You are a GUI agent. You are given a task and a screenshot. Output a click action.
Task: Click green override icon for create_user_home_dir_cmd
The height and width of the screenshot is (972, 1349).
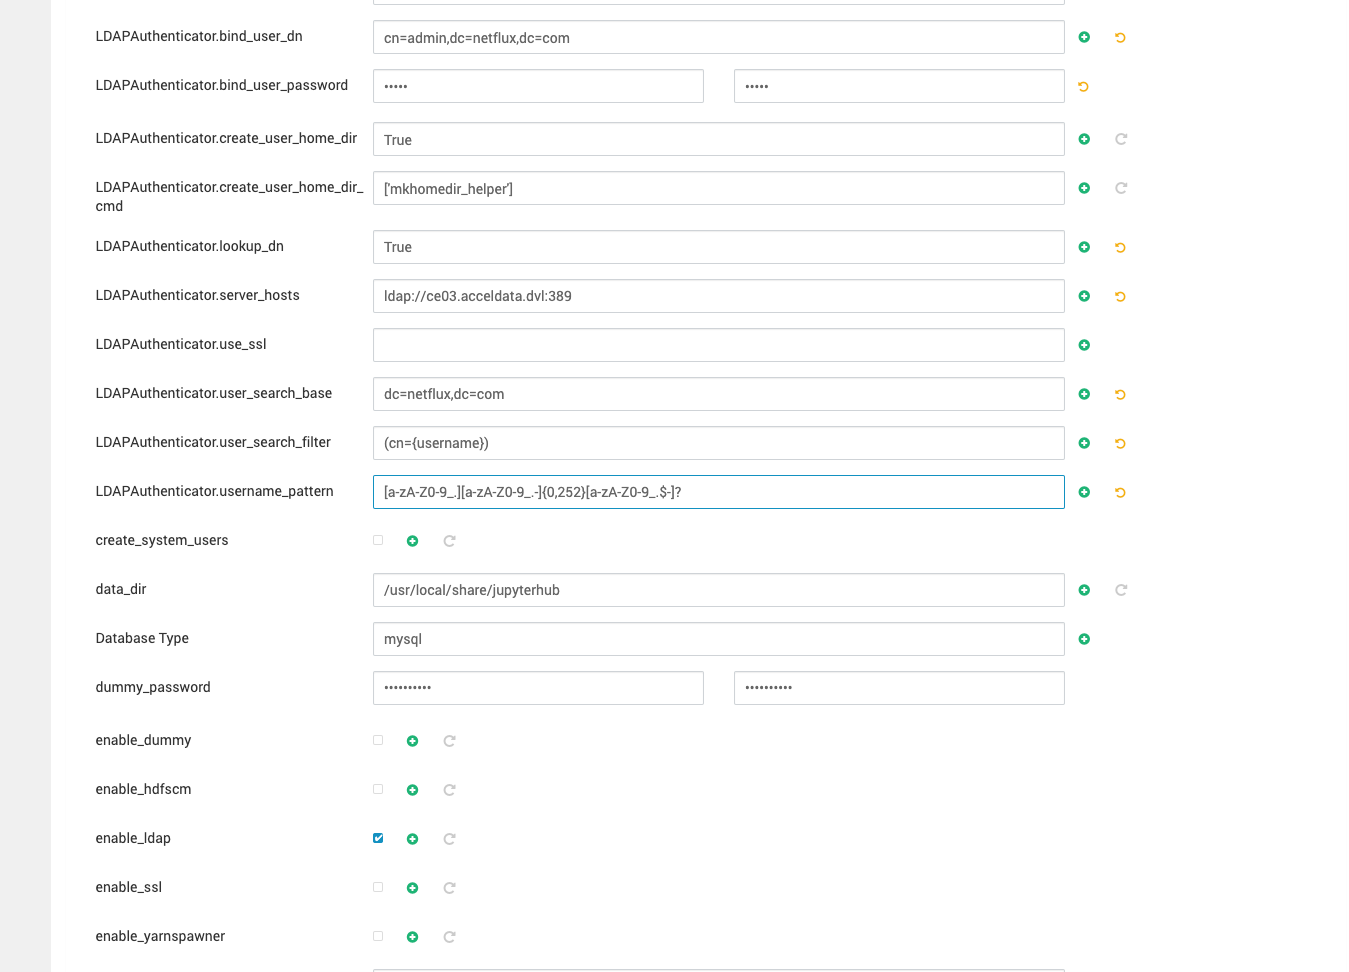coord(1084,188)
